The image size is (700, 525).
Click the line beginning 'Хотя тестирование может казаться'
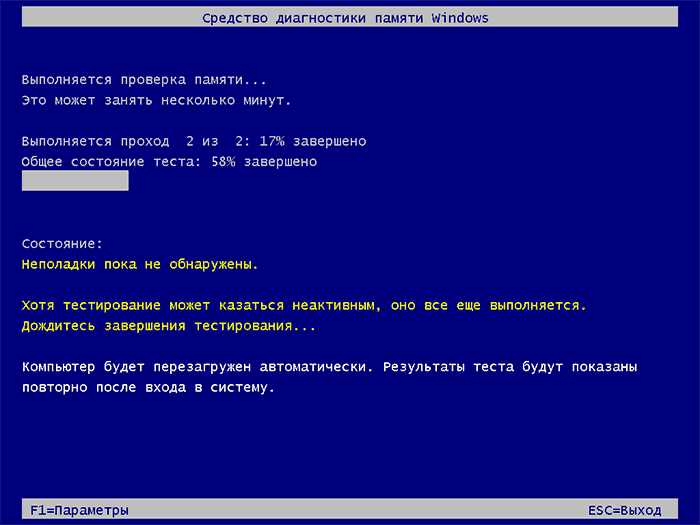click(304, 306)
